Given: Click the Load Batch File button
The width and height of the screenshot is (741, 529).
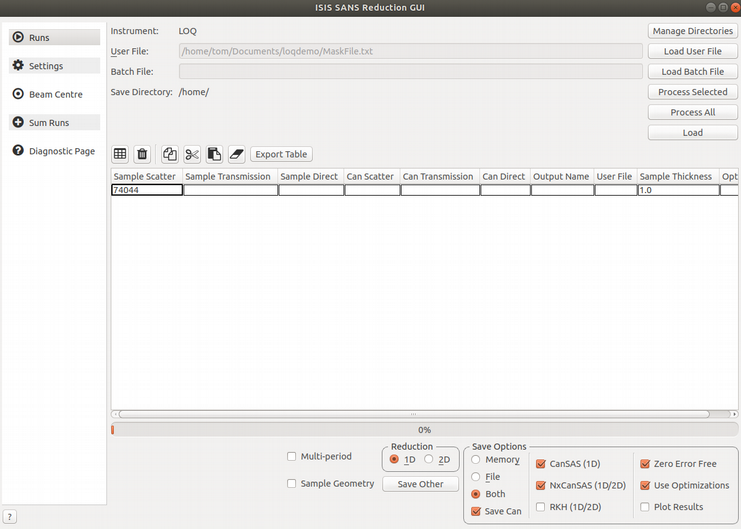Looking at the screenshot, I should point(692,71).
